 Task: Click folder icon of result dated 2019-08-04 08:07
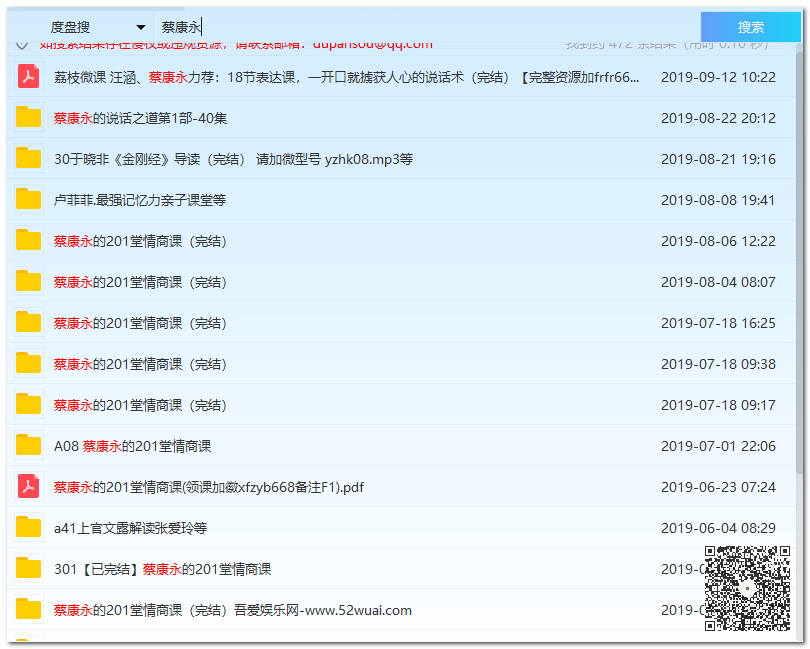coord(28,281)
